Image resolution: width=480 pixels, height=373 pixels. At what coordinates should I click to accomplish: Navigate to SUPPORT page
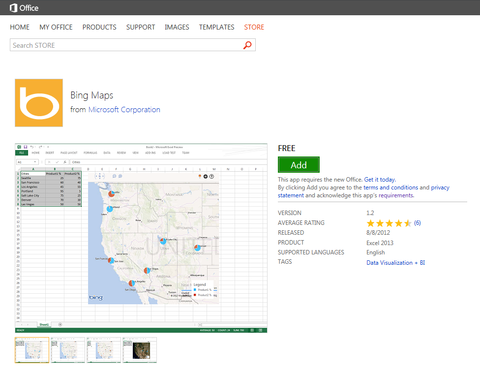point(140,27)
